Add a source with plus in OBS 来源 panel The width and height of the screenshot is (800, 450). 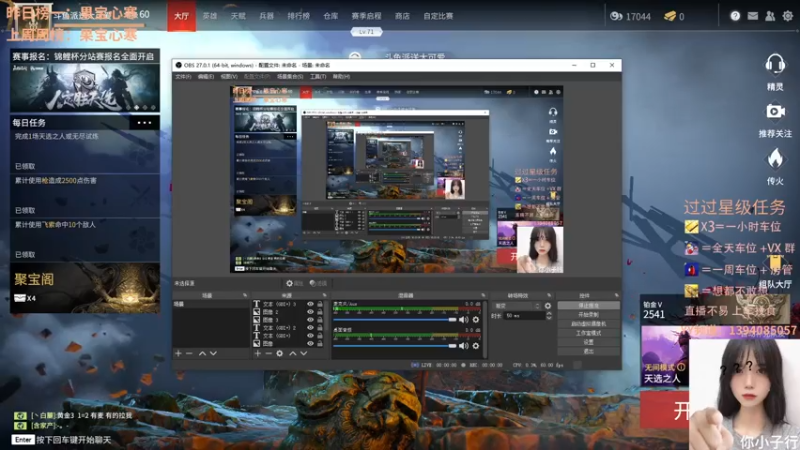tap(258, 353)
